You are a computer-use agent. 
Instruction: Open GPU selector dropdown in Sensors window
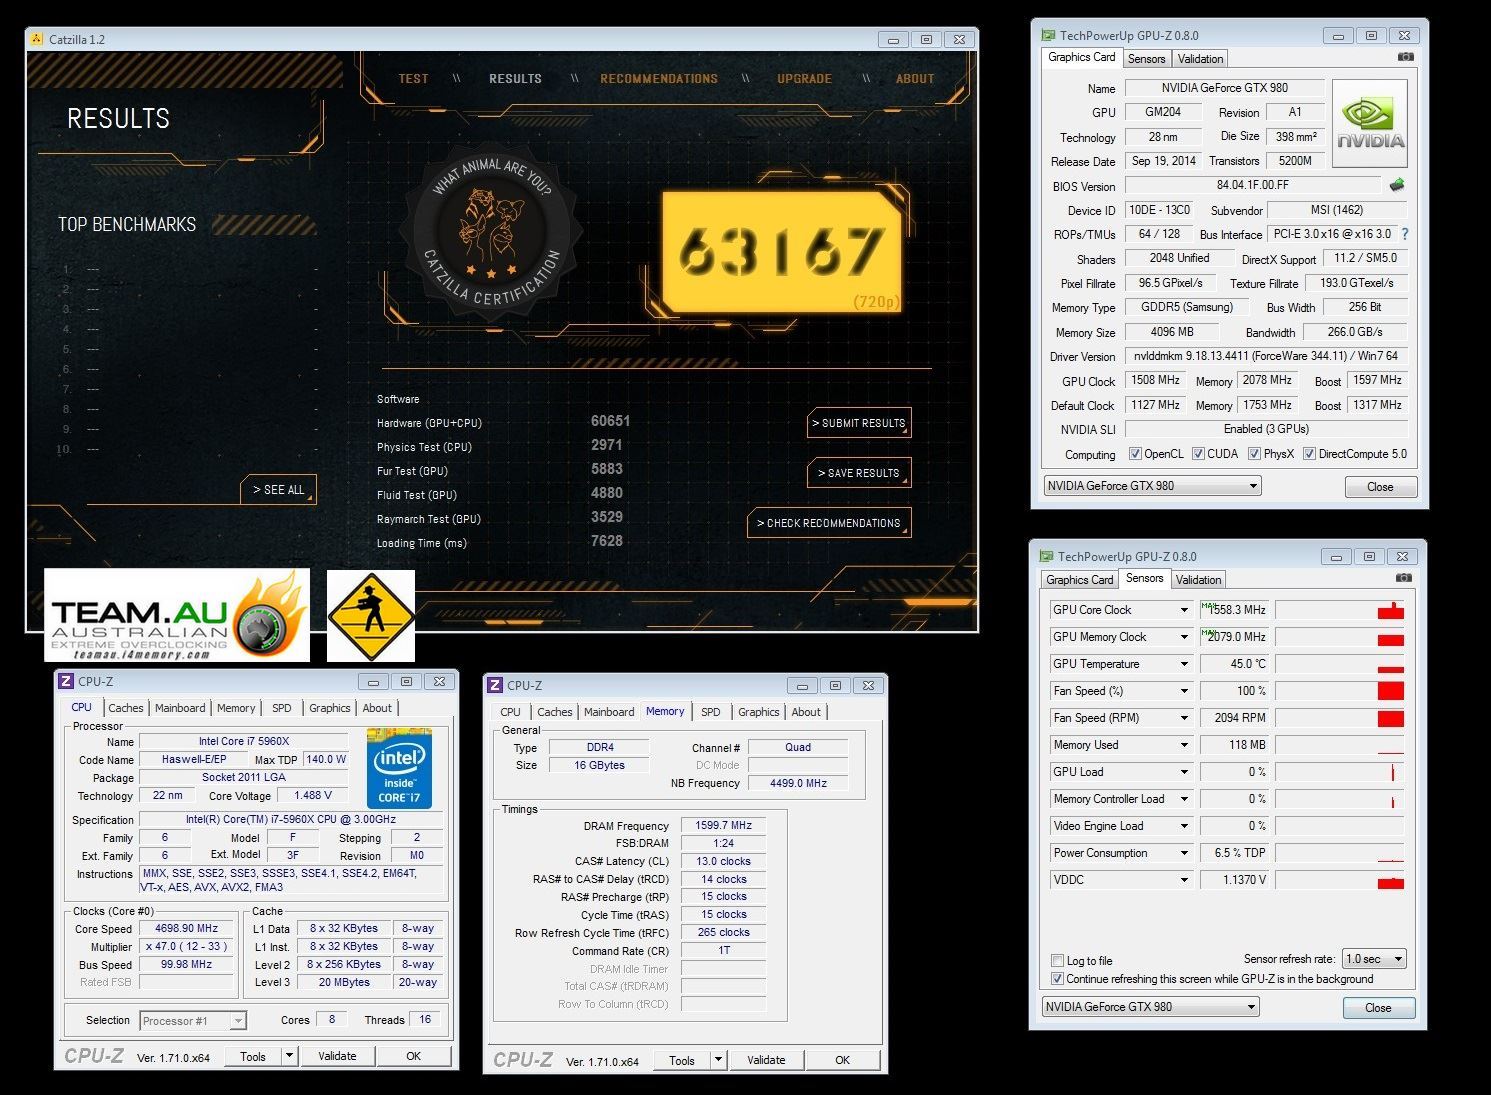[1150, 1007]
